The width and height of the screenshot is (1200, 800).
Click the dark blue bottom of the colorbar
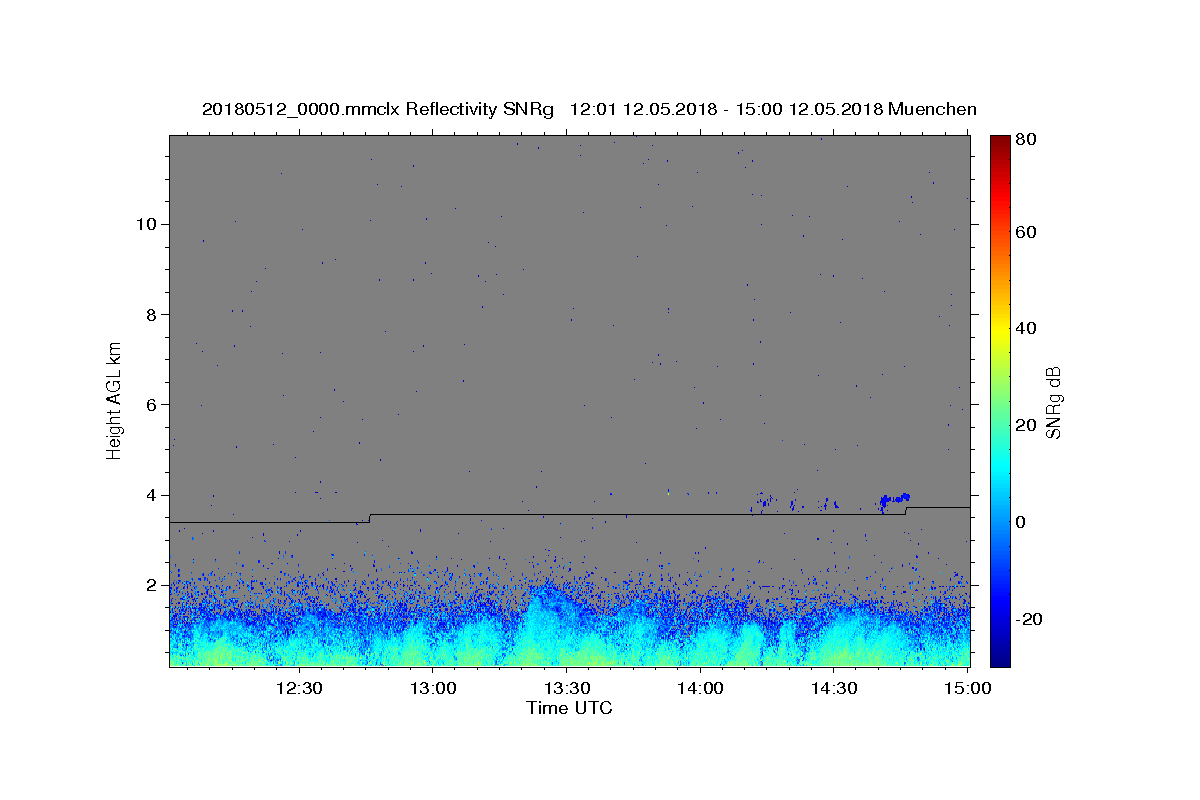click(x=1000, y=658)
